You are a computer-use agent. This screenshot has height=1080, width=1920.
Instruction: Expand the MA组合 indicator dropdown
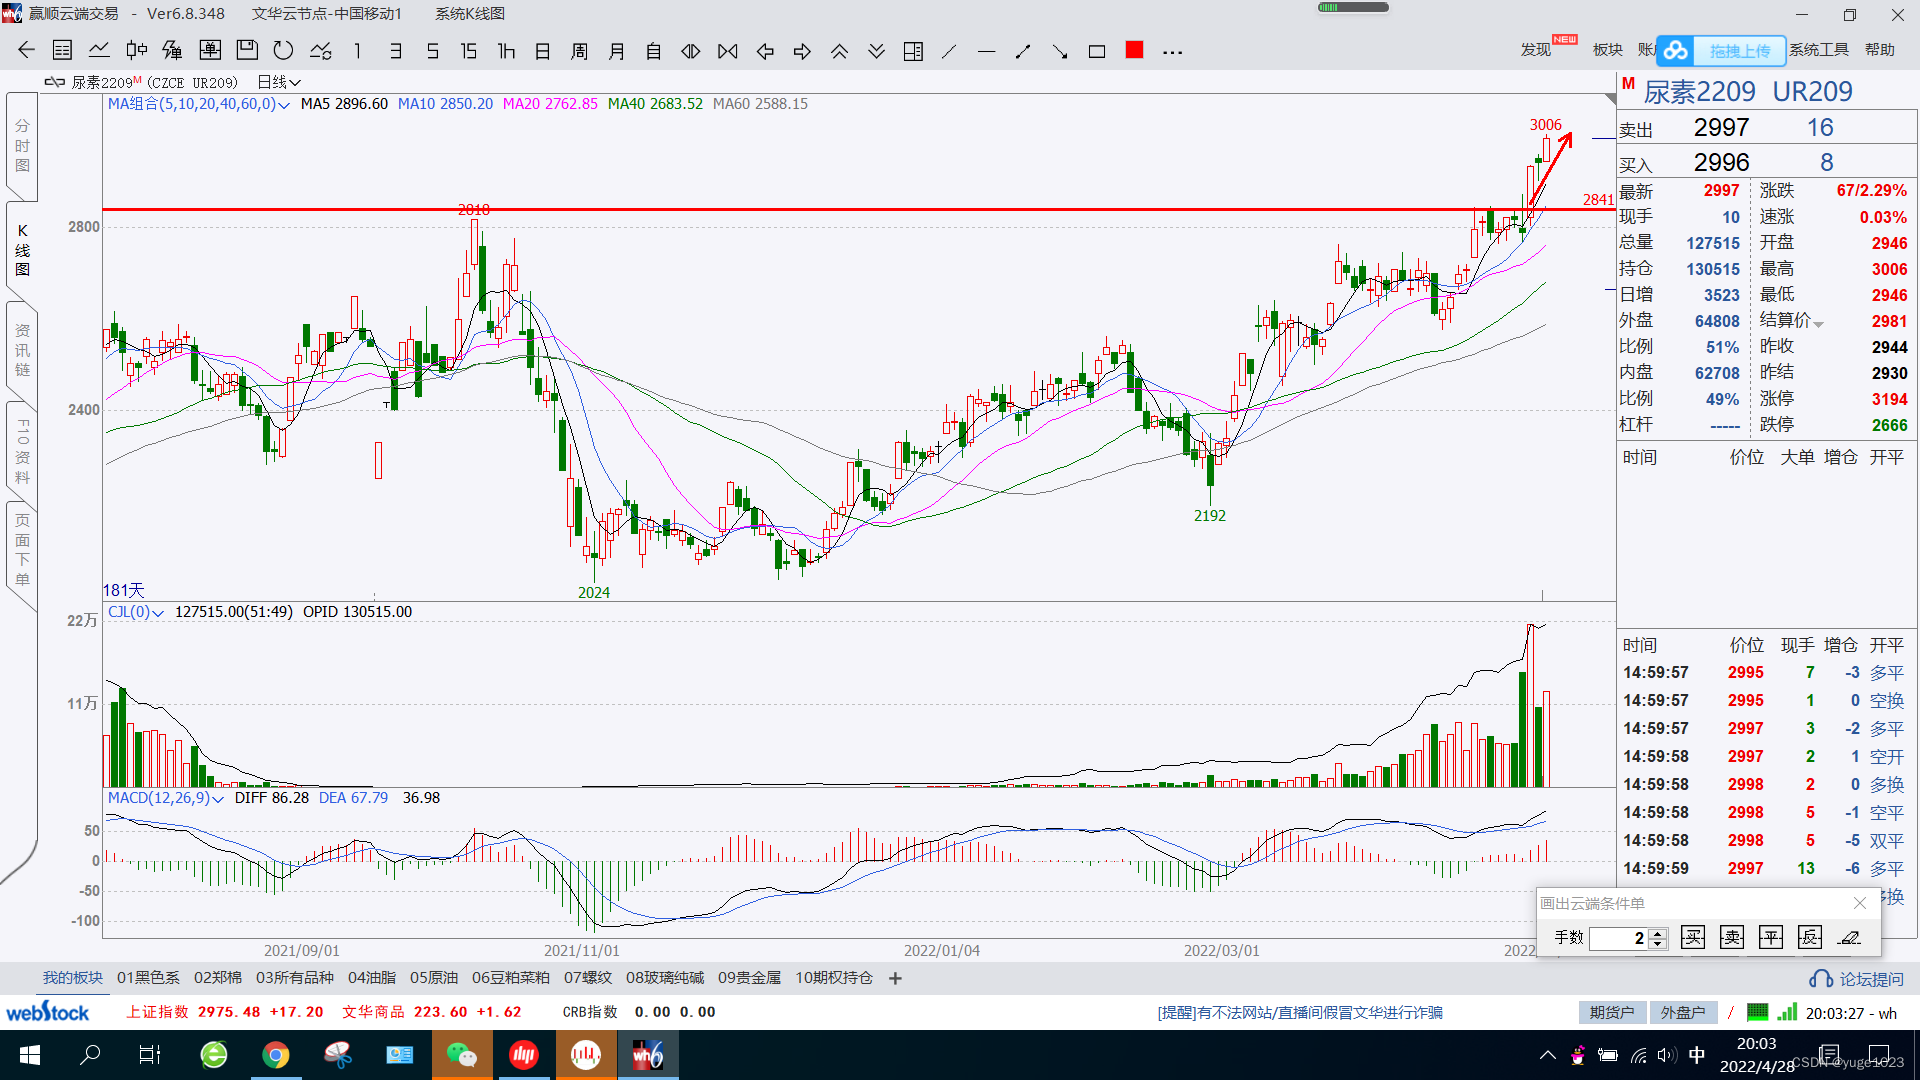tap(284, 105)
